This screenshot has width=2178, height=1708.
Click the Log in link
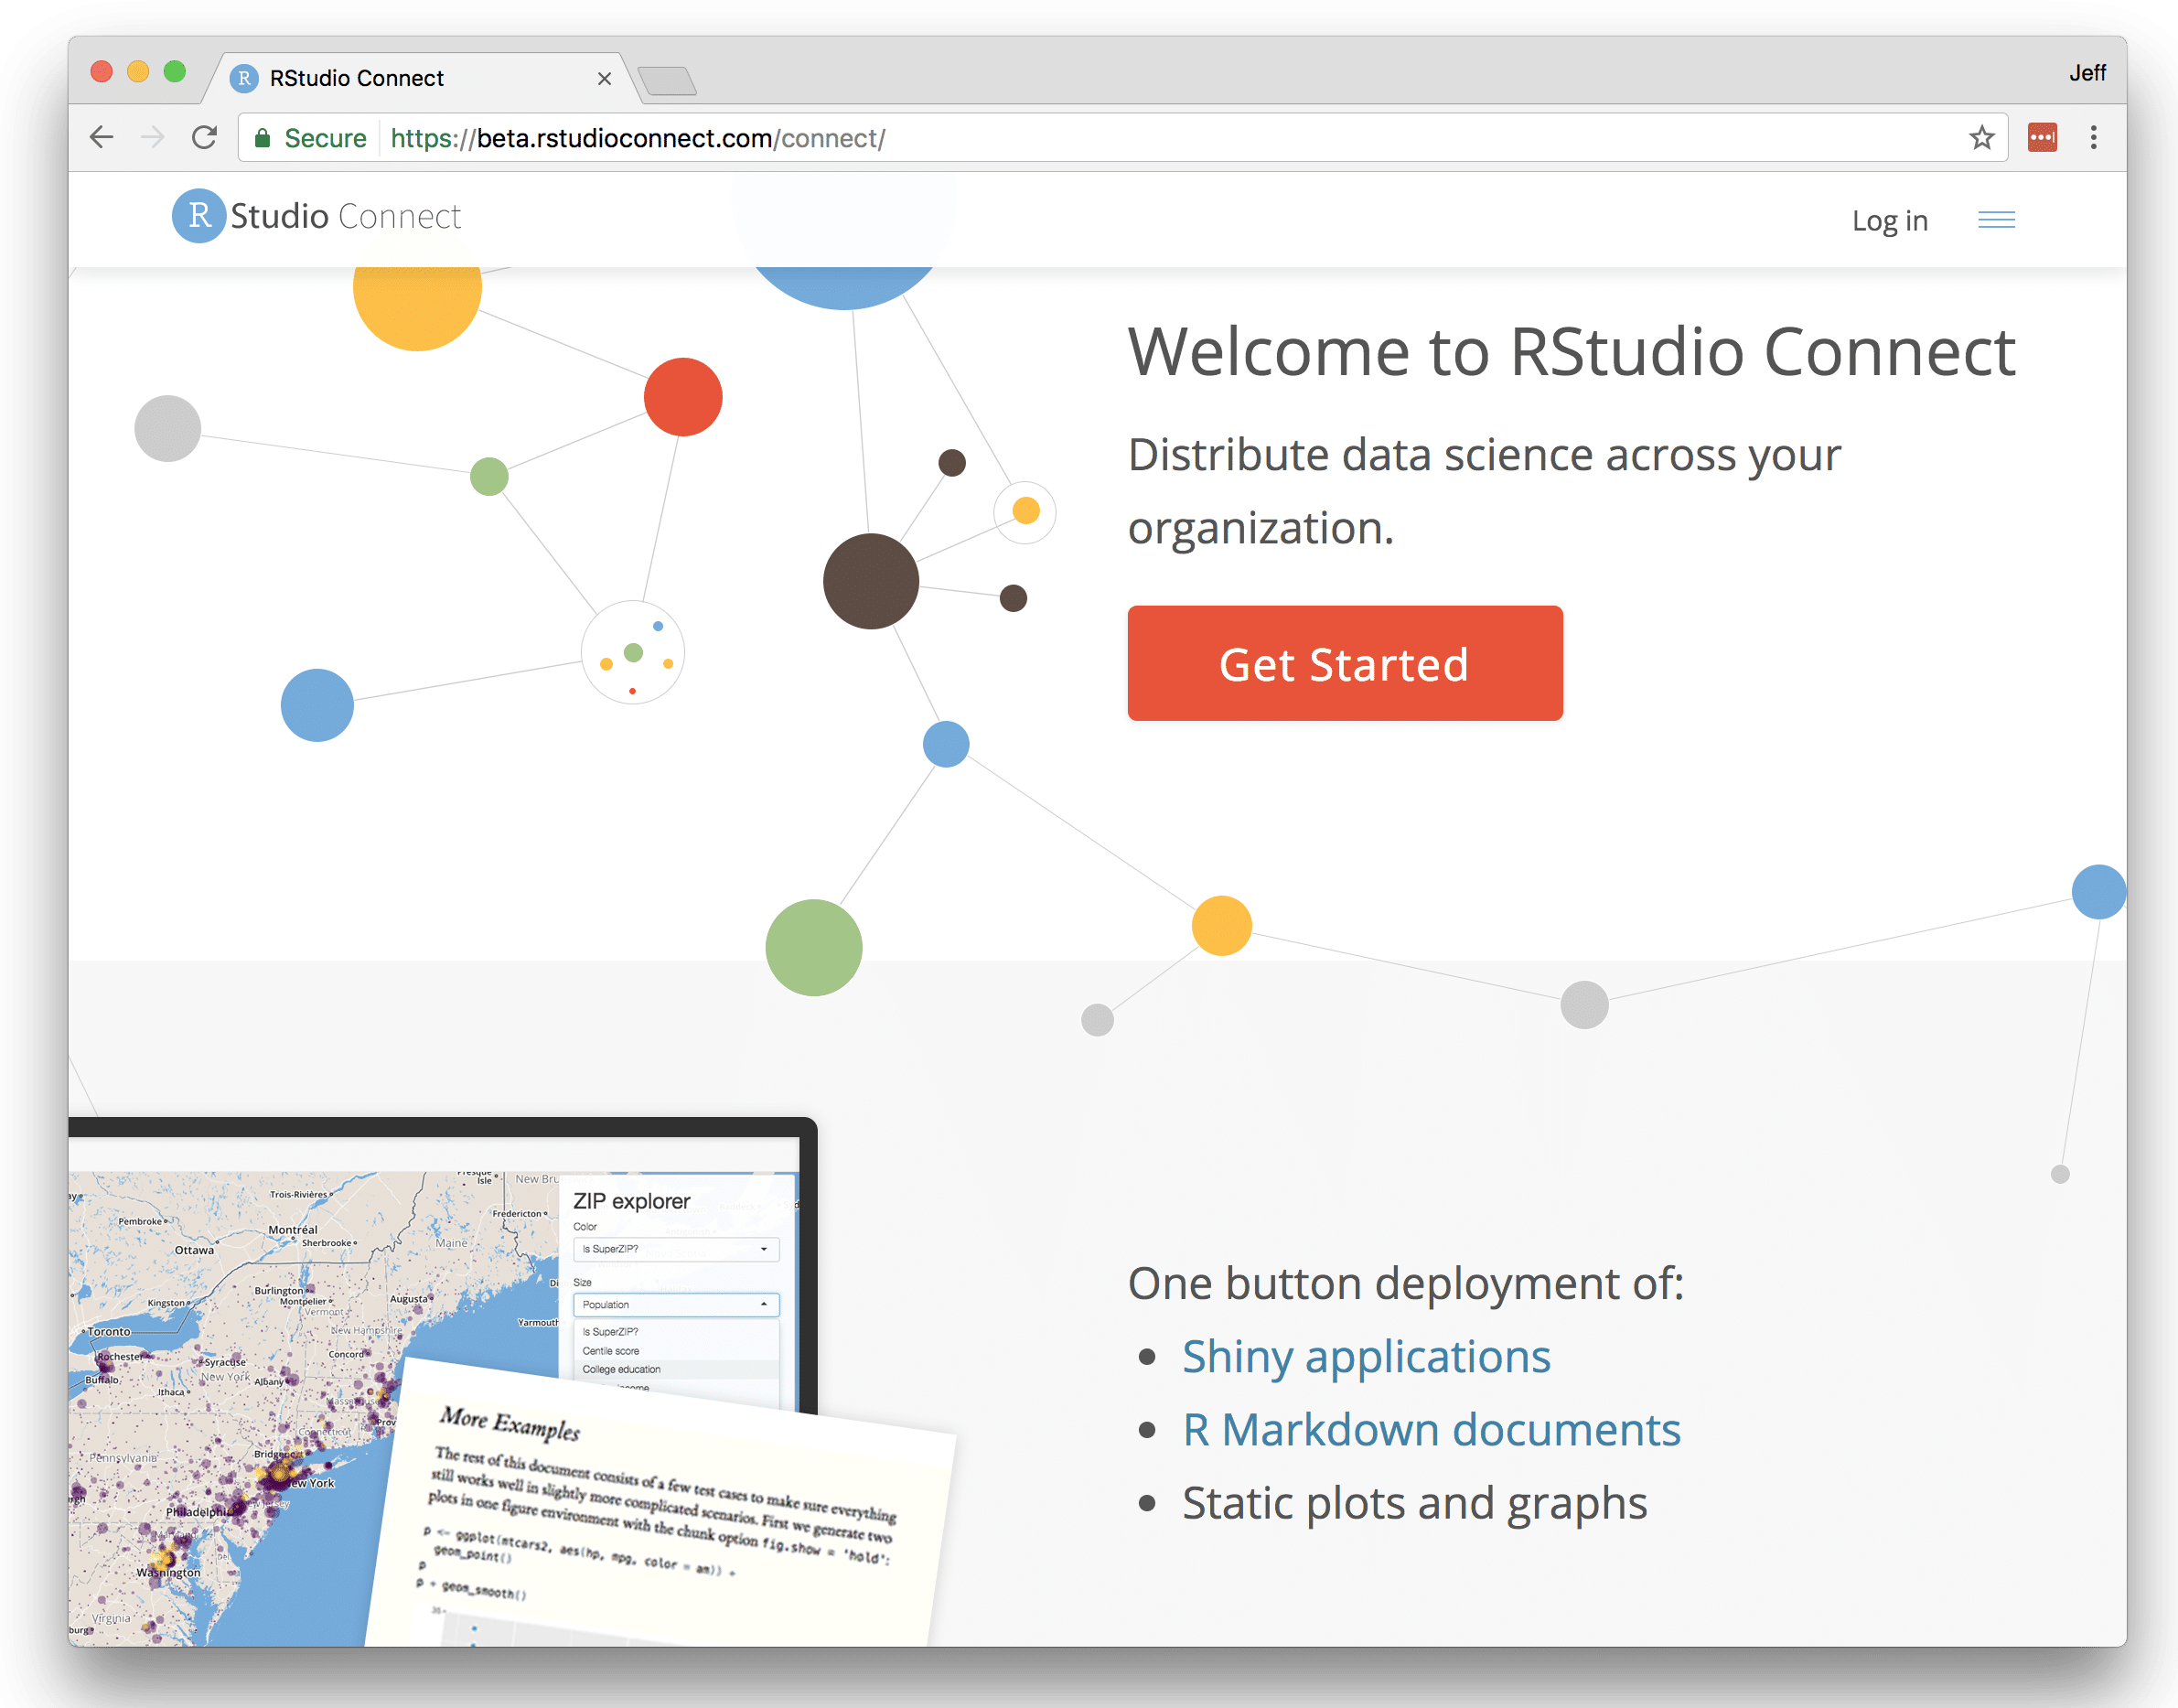1889,220
